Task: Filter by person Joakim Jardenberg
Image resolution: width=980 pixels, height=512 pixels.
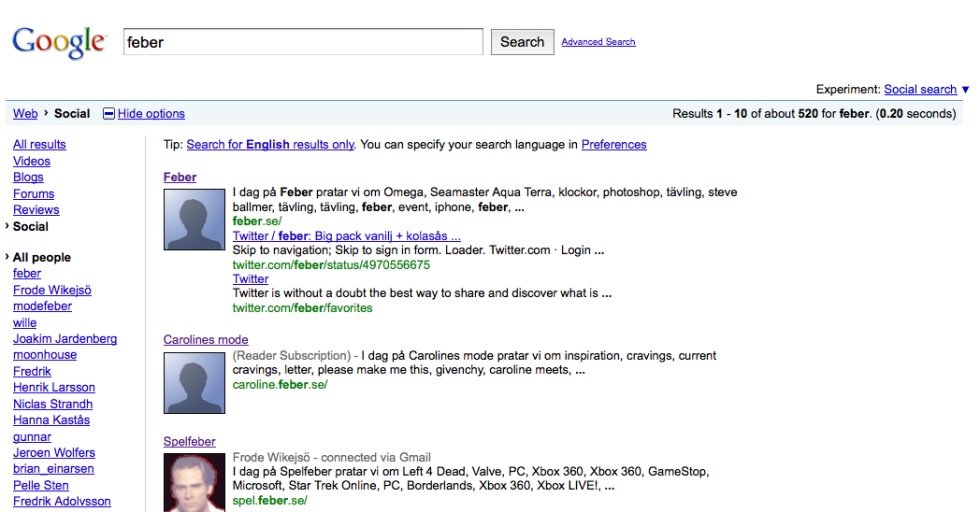Action: (64, 339)
